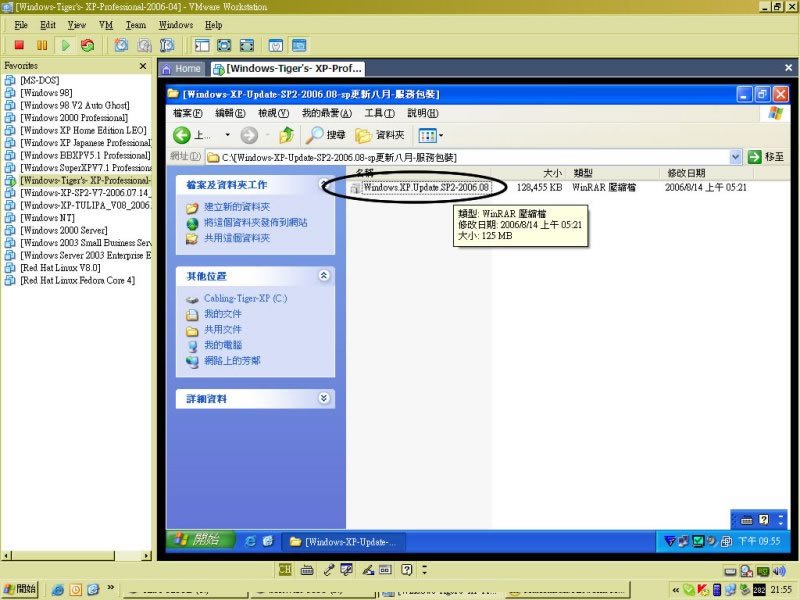Select [Windows 98] in Favorites
This screenshot has width=800, height=600.
[x=46, y=93]
